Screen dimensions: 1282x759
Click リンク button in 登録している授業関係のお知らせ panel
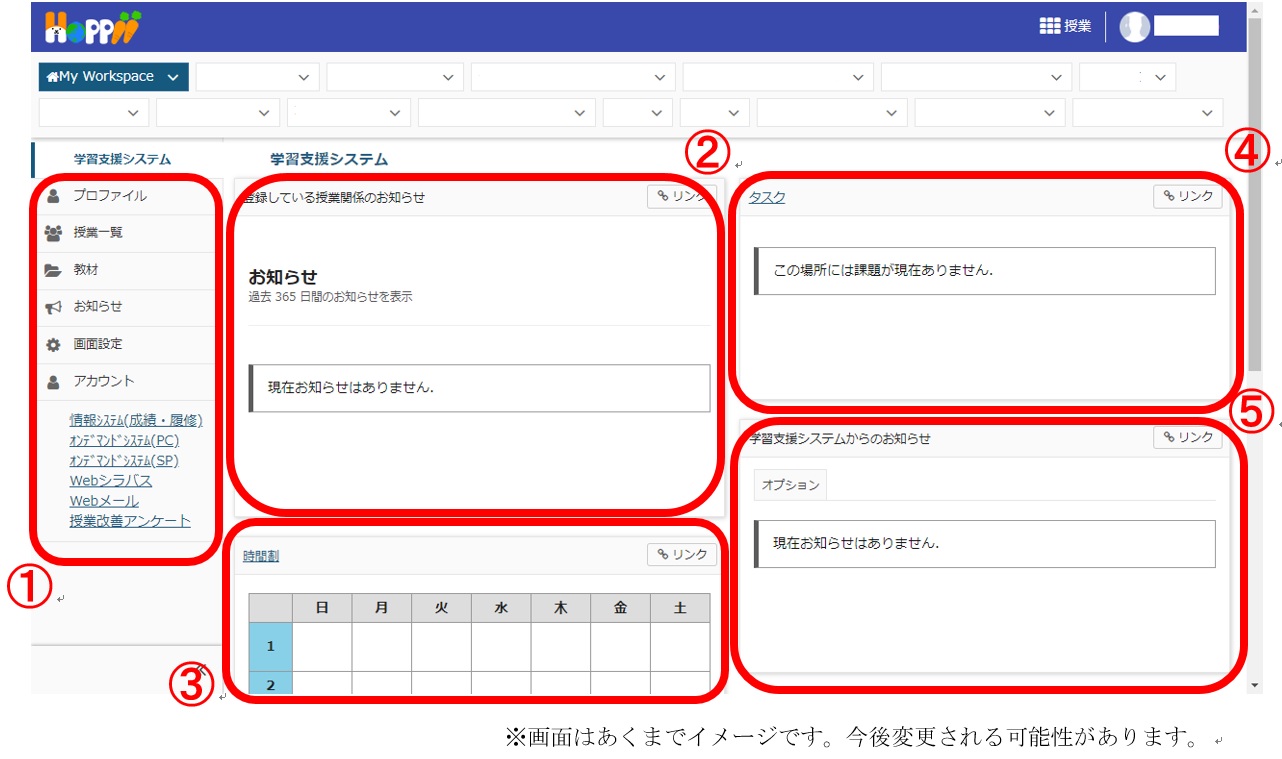click(x=682, y=197)
